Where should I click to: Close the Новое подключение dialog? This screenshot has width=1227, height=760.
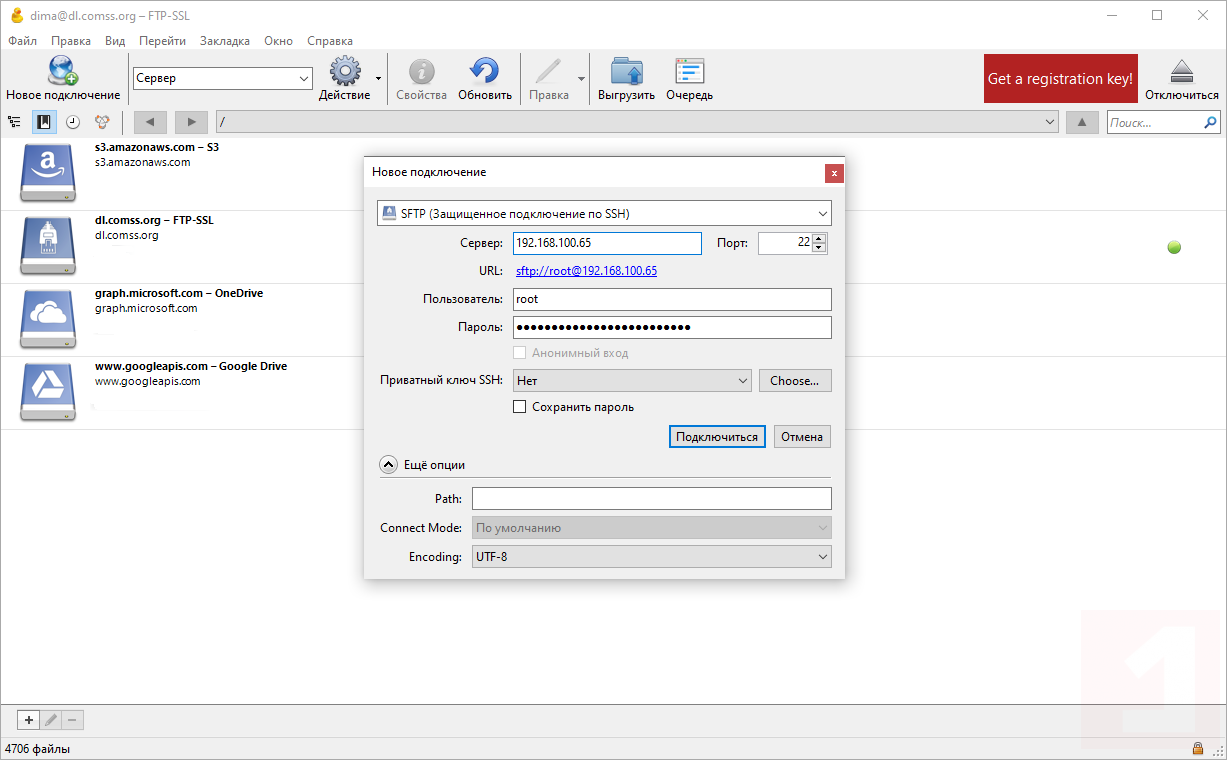pyautogui.click(x=834, y=173)
